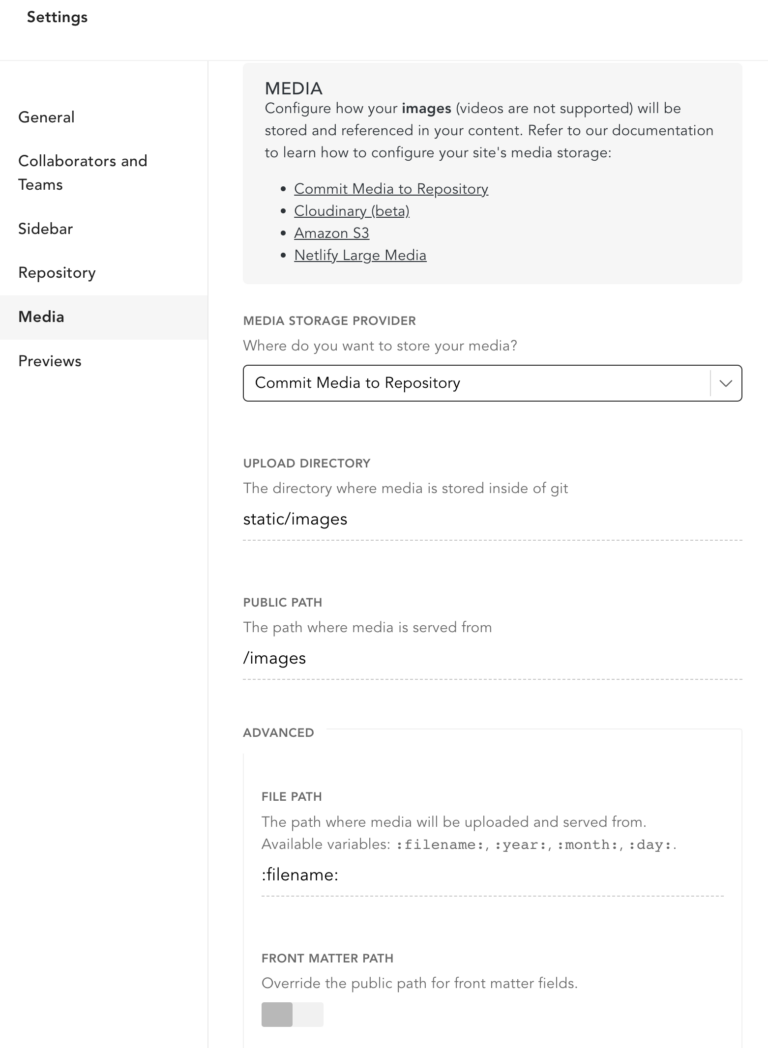Click the Media Storage Provider label

(330, 321)
